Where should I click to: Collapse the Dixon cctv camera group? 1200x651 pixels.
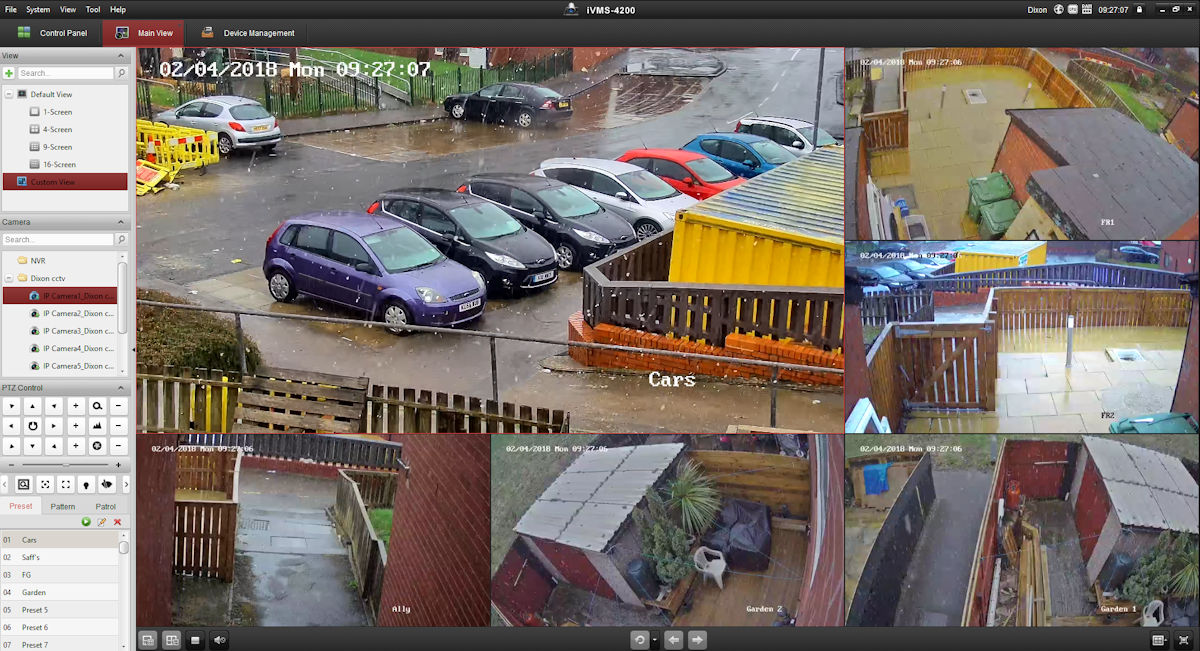tap(9, 278)
